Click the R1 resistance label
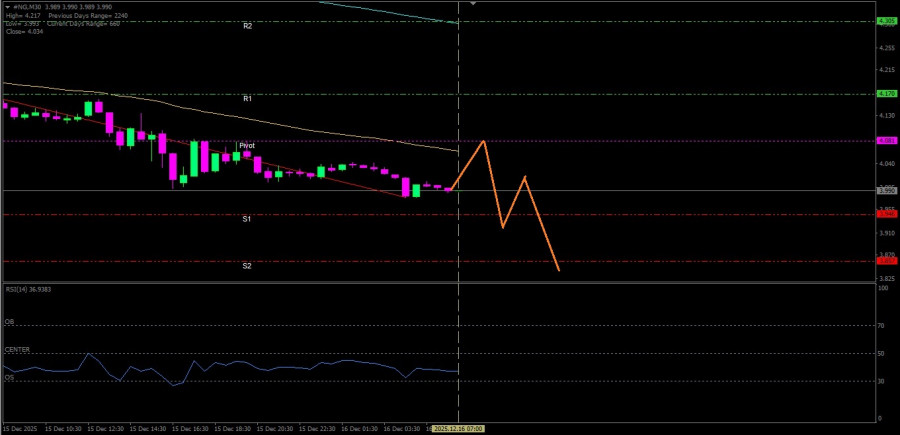The width and height of the screenshot is (900, 435). pos(247,99)
